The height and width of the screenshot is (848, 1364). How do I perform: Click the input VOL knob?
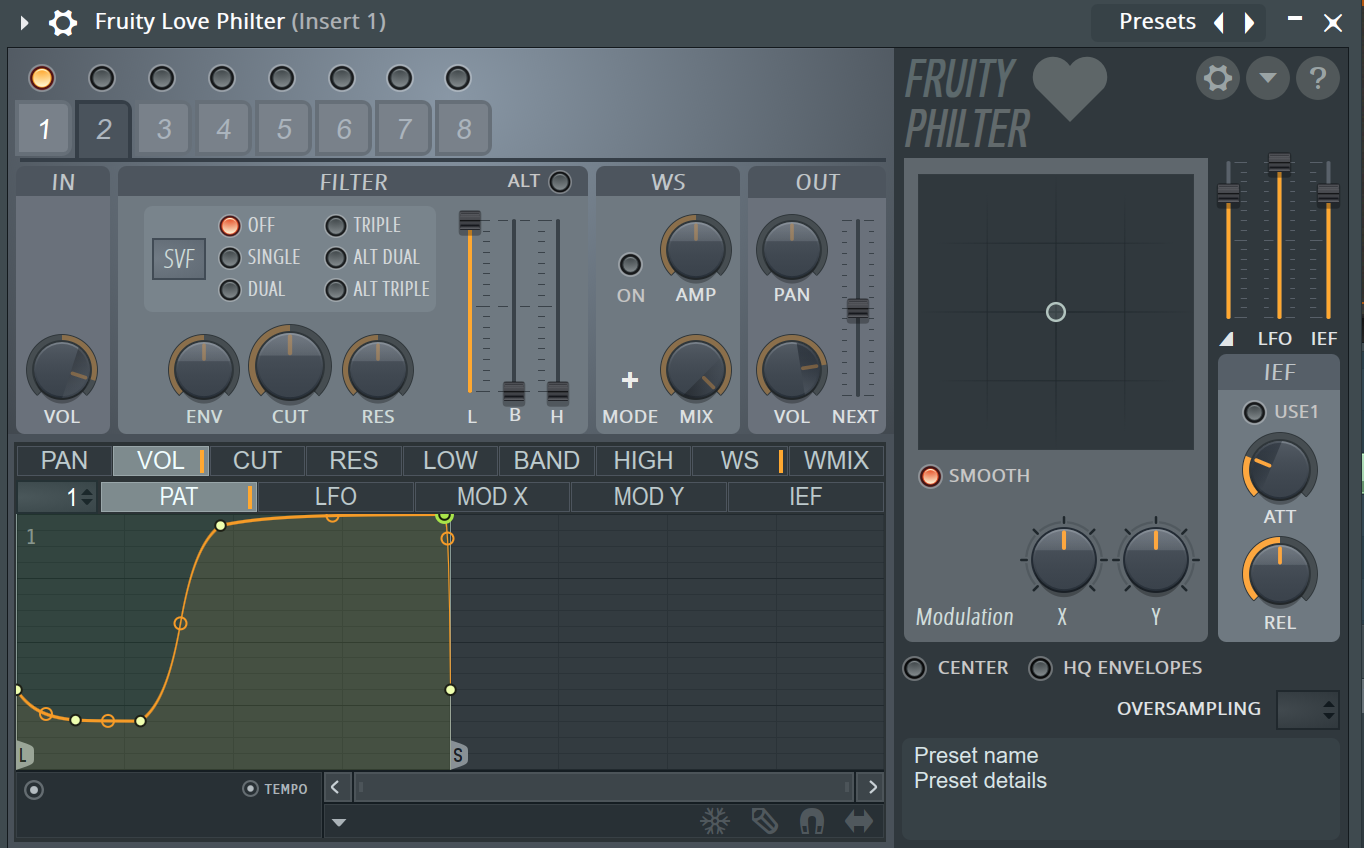[62, 369]
